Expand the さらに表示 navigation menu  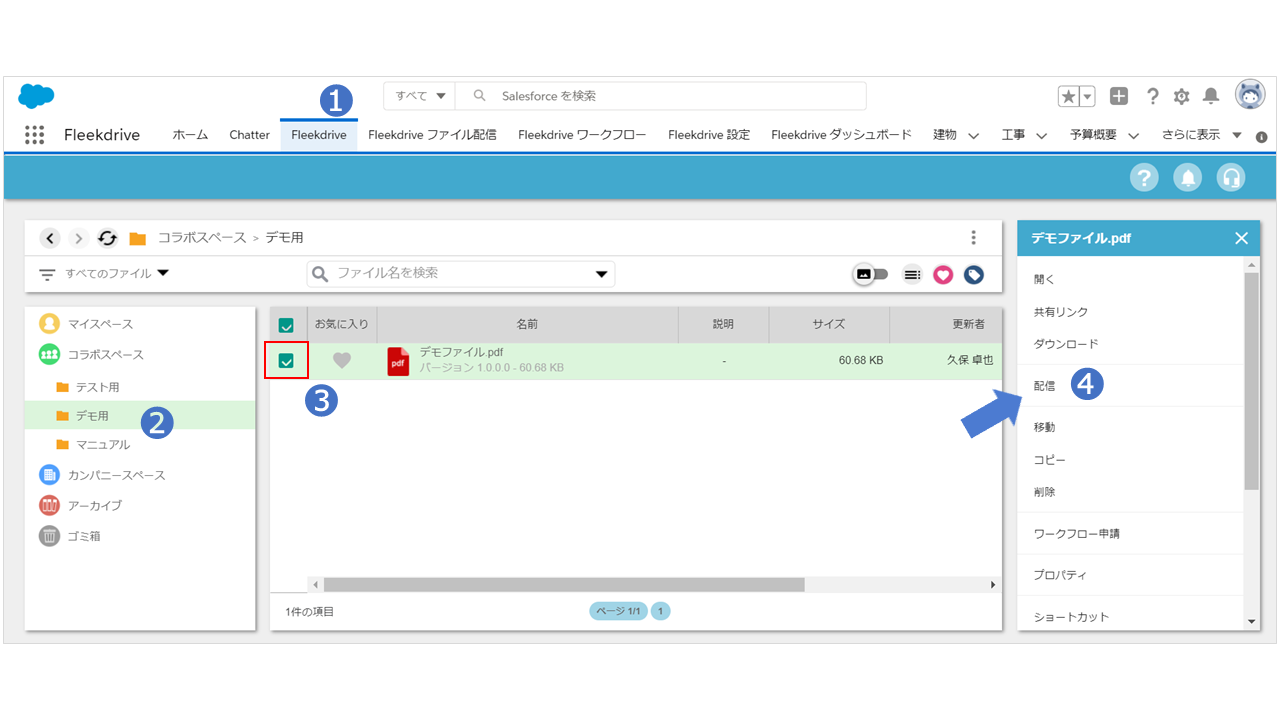tap(1200, 135)
